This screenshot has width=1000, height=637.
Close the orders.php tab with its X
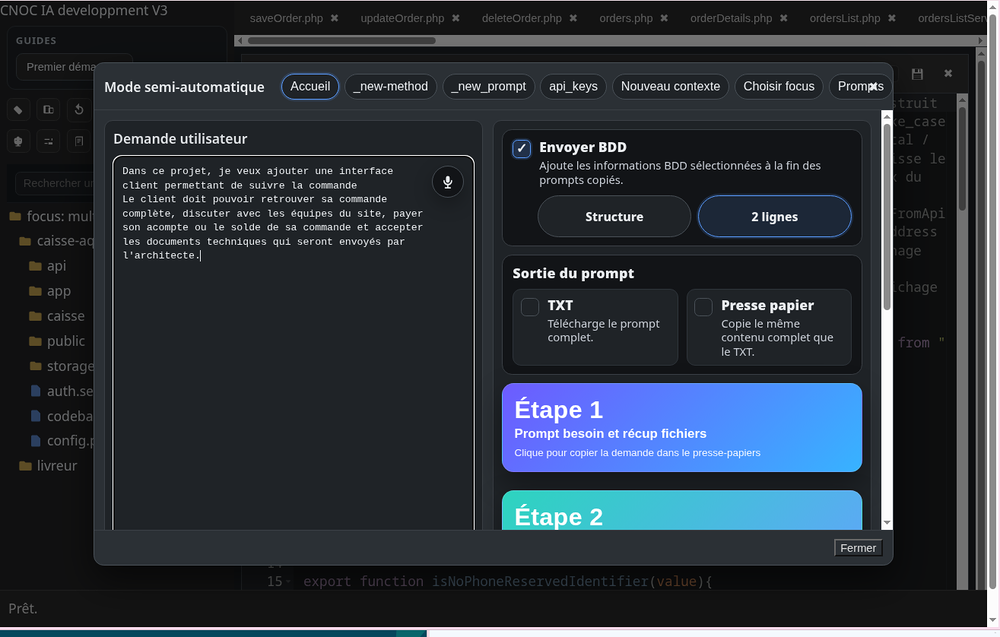(664, 18)
